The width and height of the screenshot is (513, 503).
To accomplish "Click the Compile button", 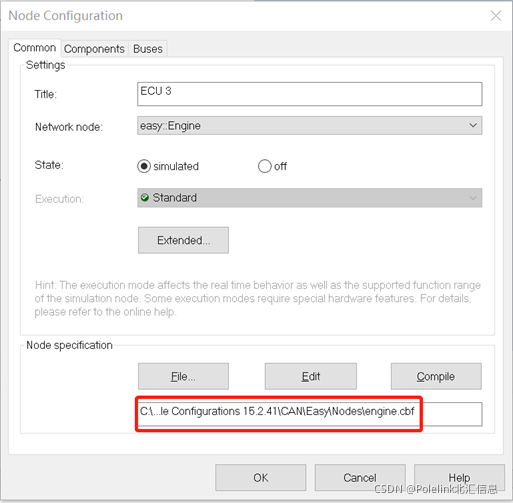I will [x=436, y=376].
